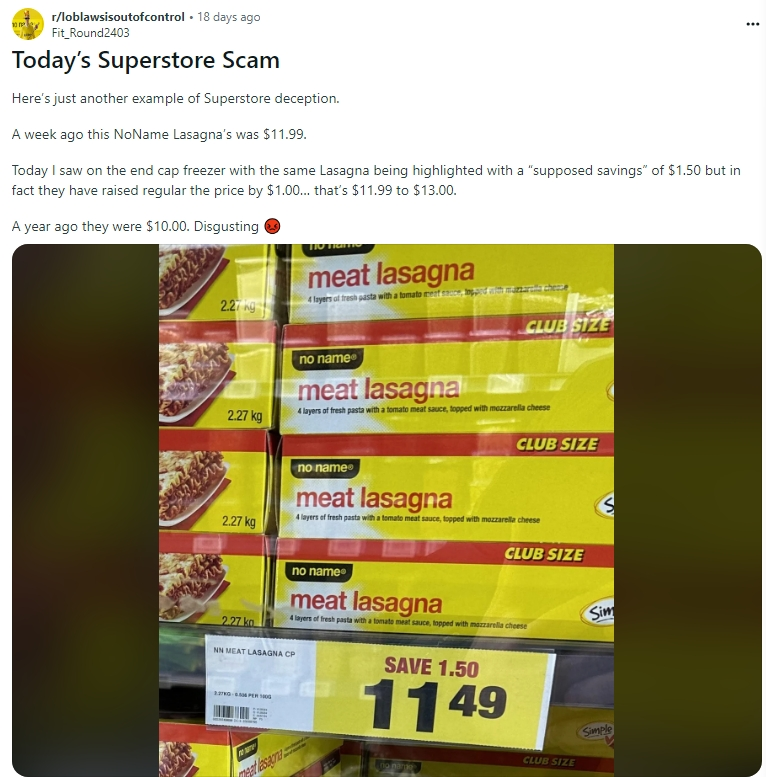
Task: Click the SAVE 1.50 price tag in photo
Action: click(431, 667)
